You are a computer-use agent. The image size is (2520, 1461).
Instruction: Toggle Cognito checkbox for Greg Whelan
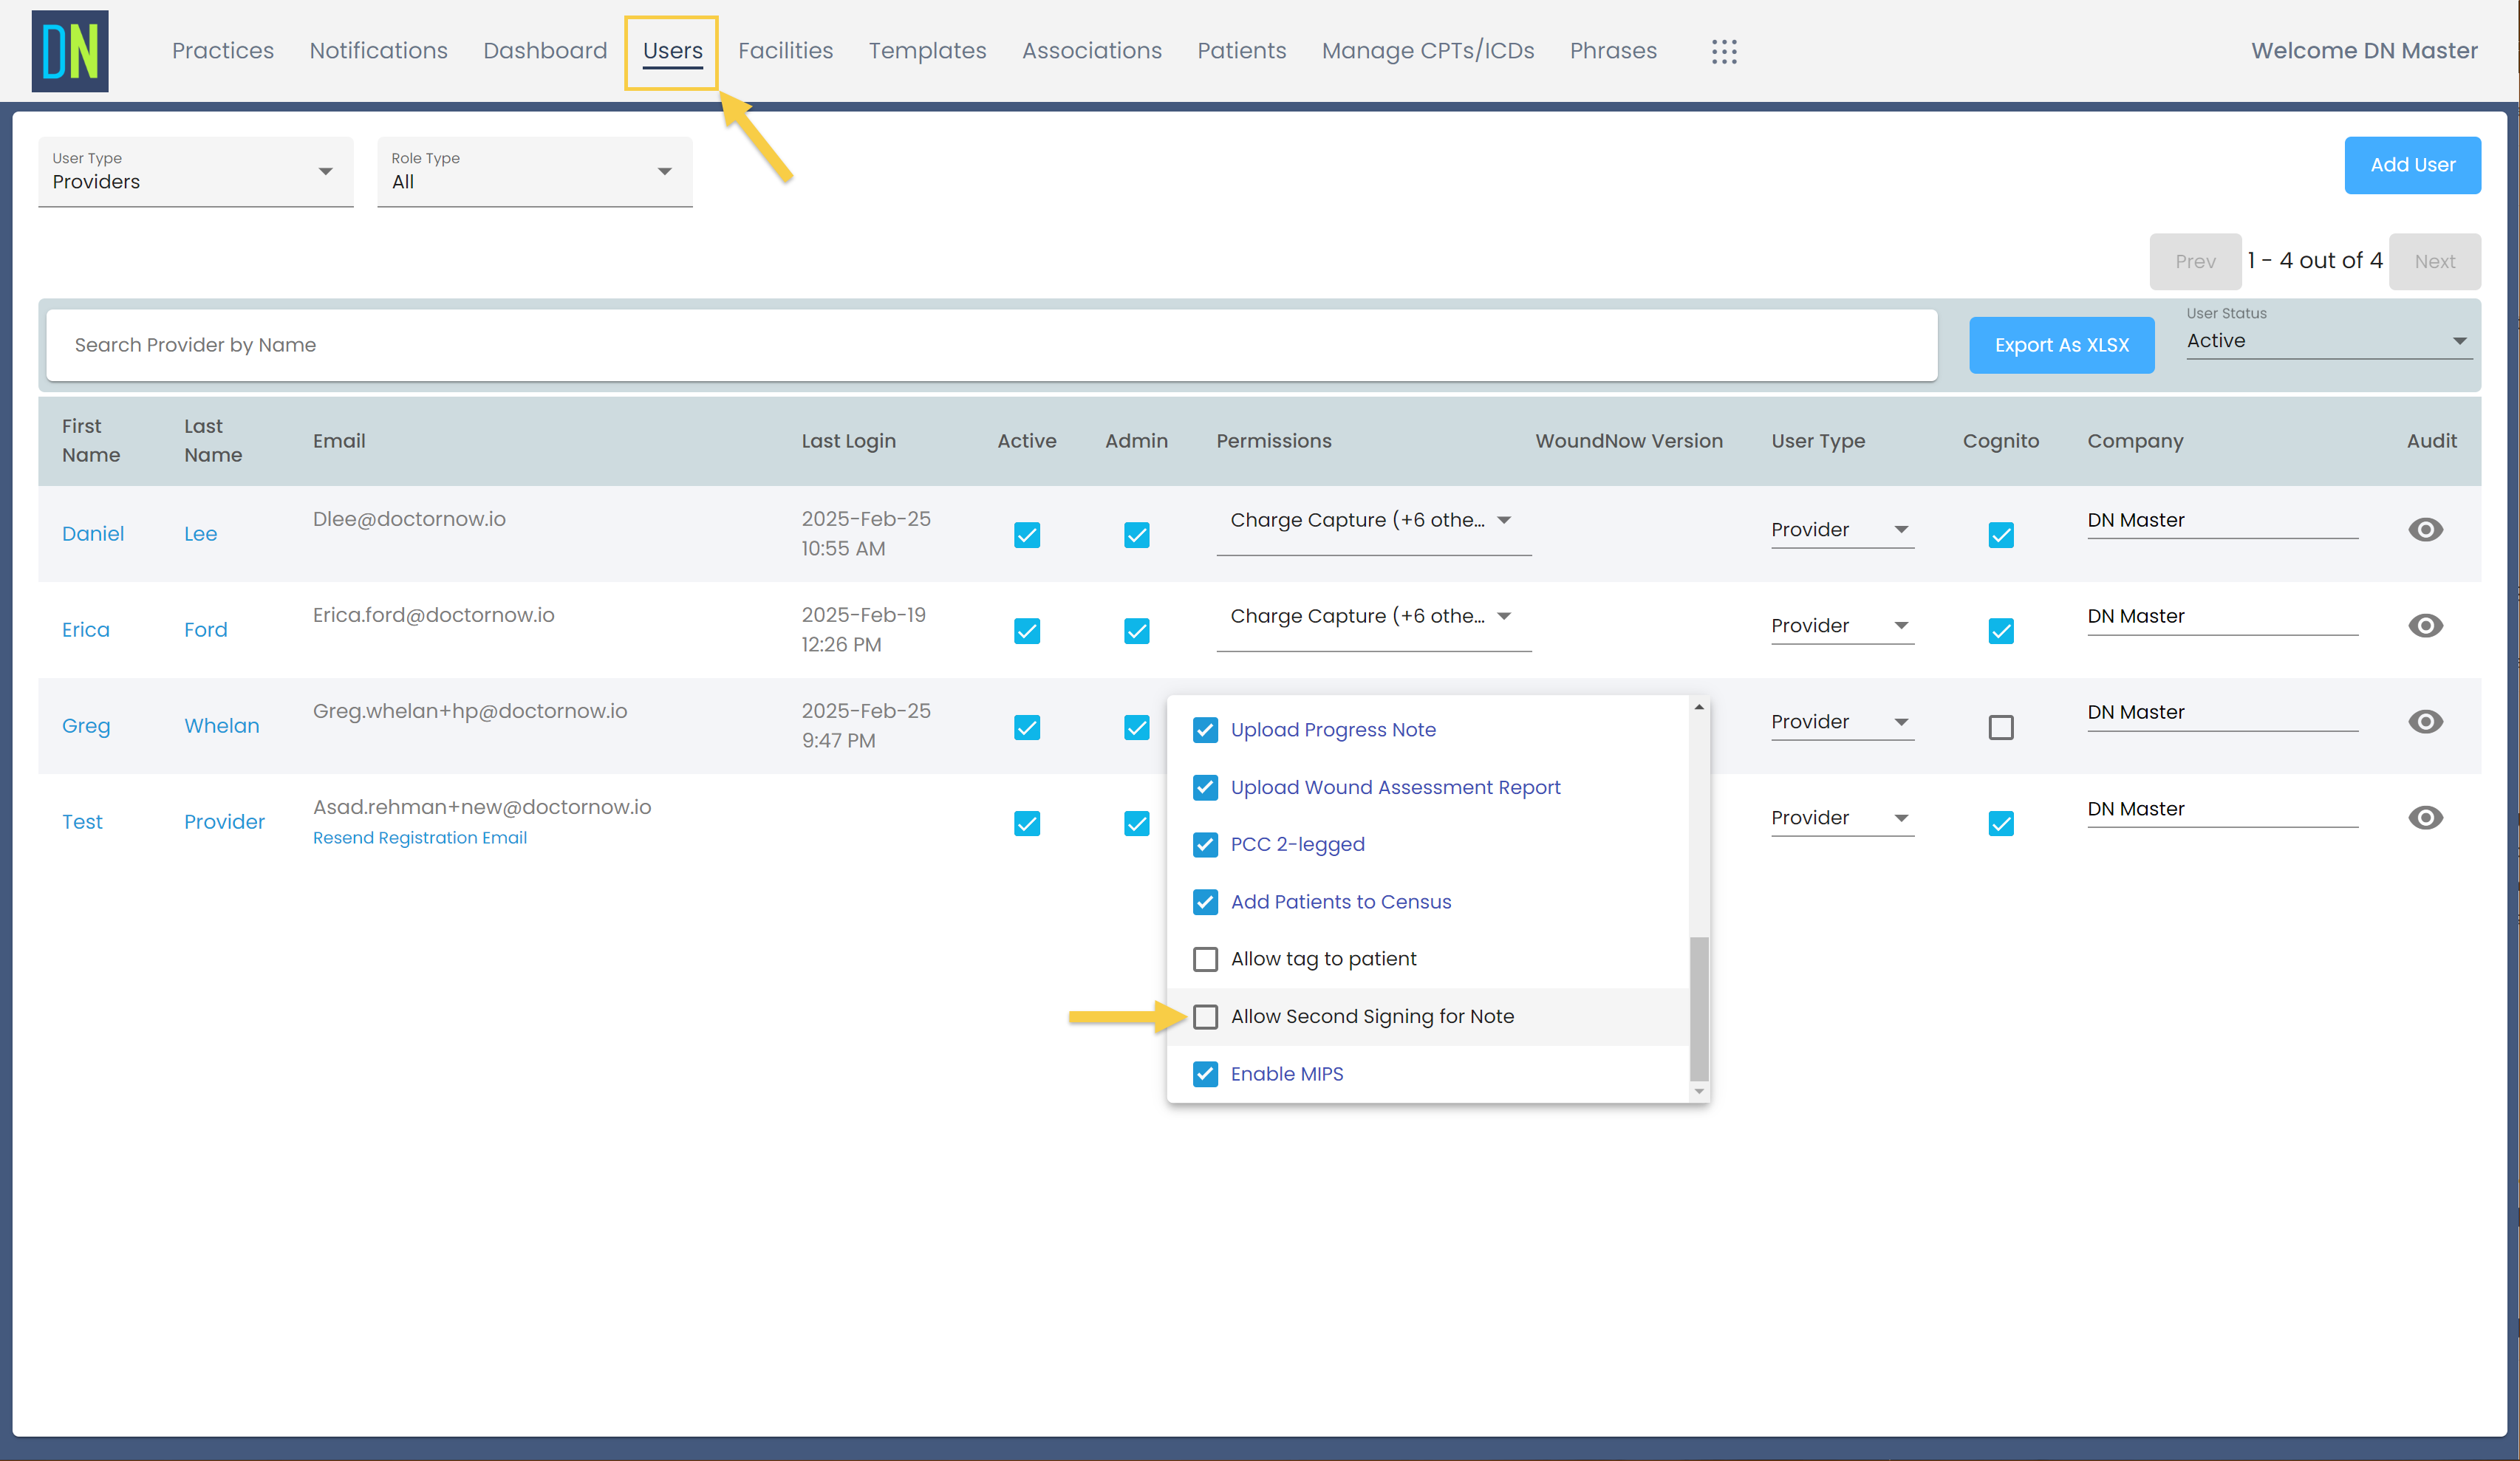(x=2000, y=727)
